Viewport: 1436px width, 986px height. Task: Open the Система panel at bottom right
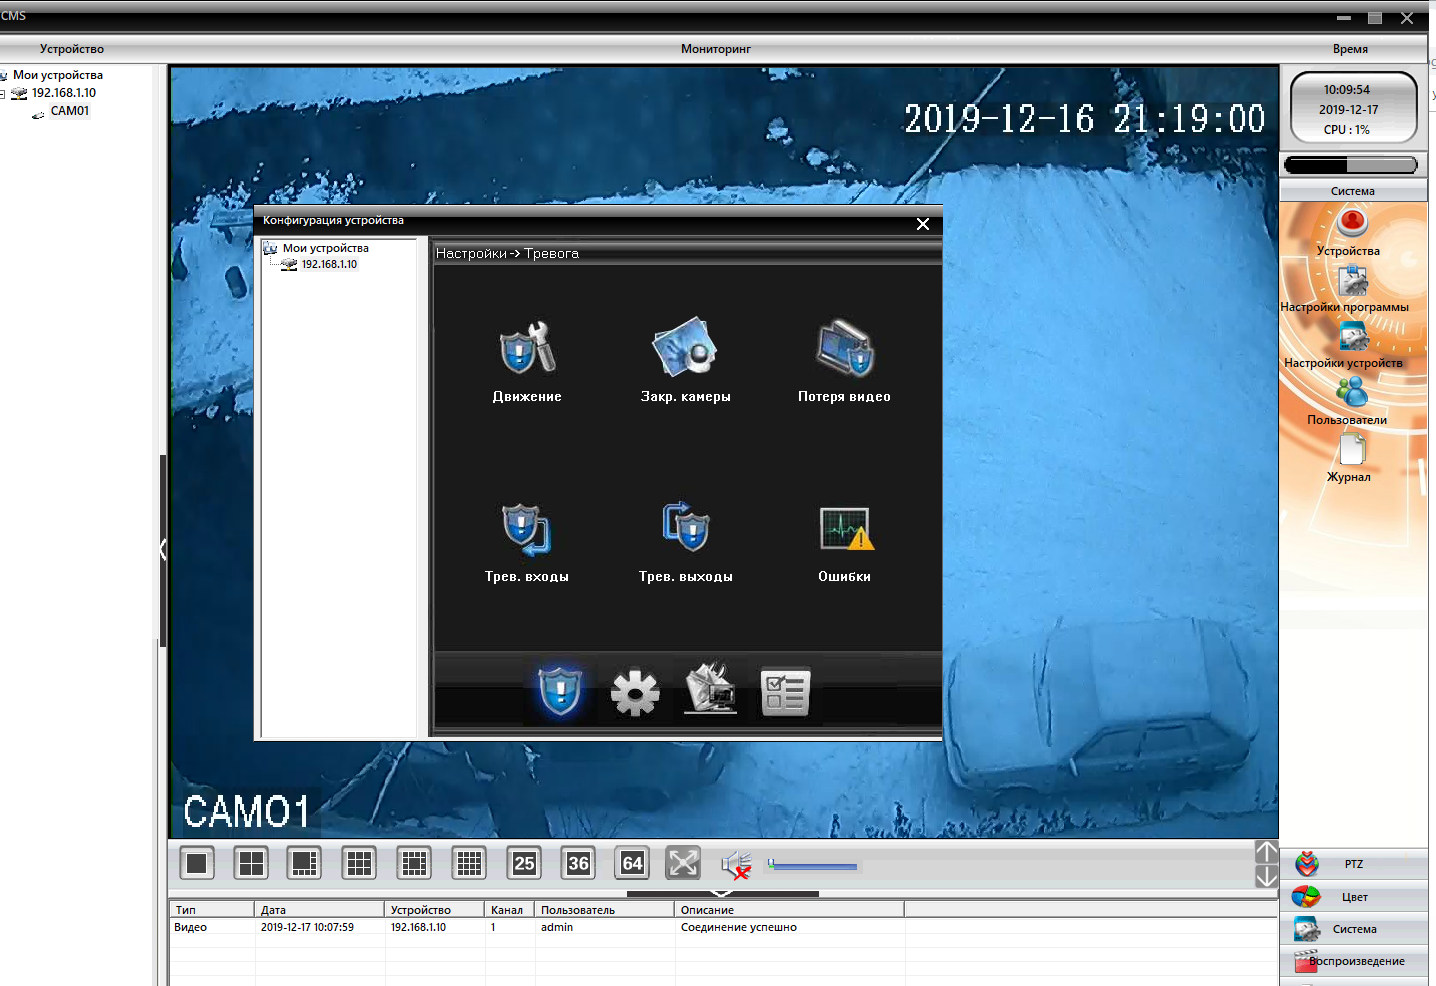(1353, 929)
